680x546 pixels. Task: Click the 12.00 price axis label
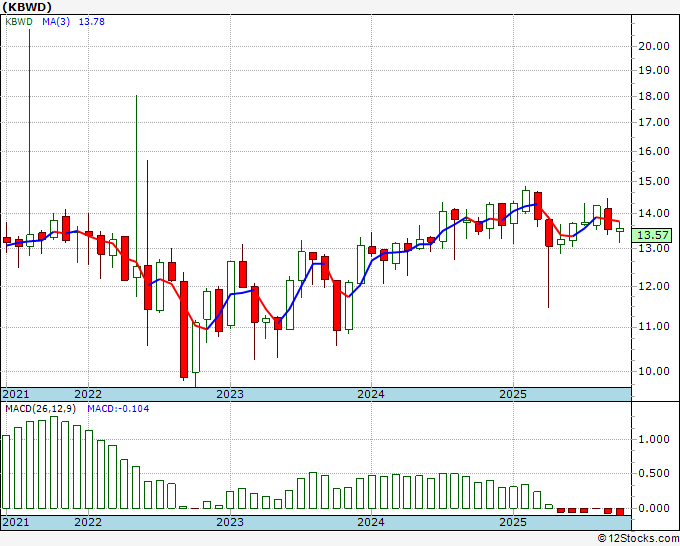tap(654, 286)
